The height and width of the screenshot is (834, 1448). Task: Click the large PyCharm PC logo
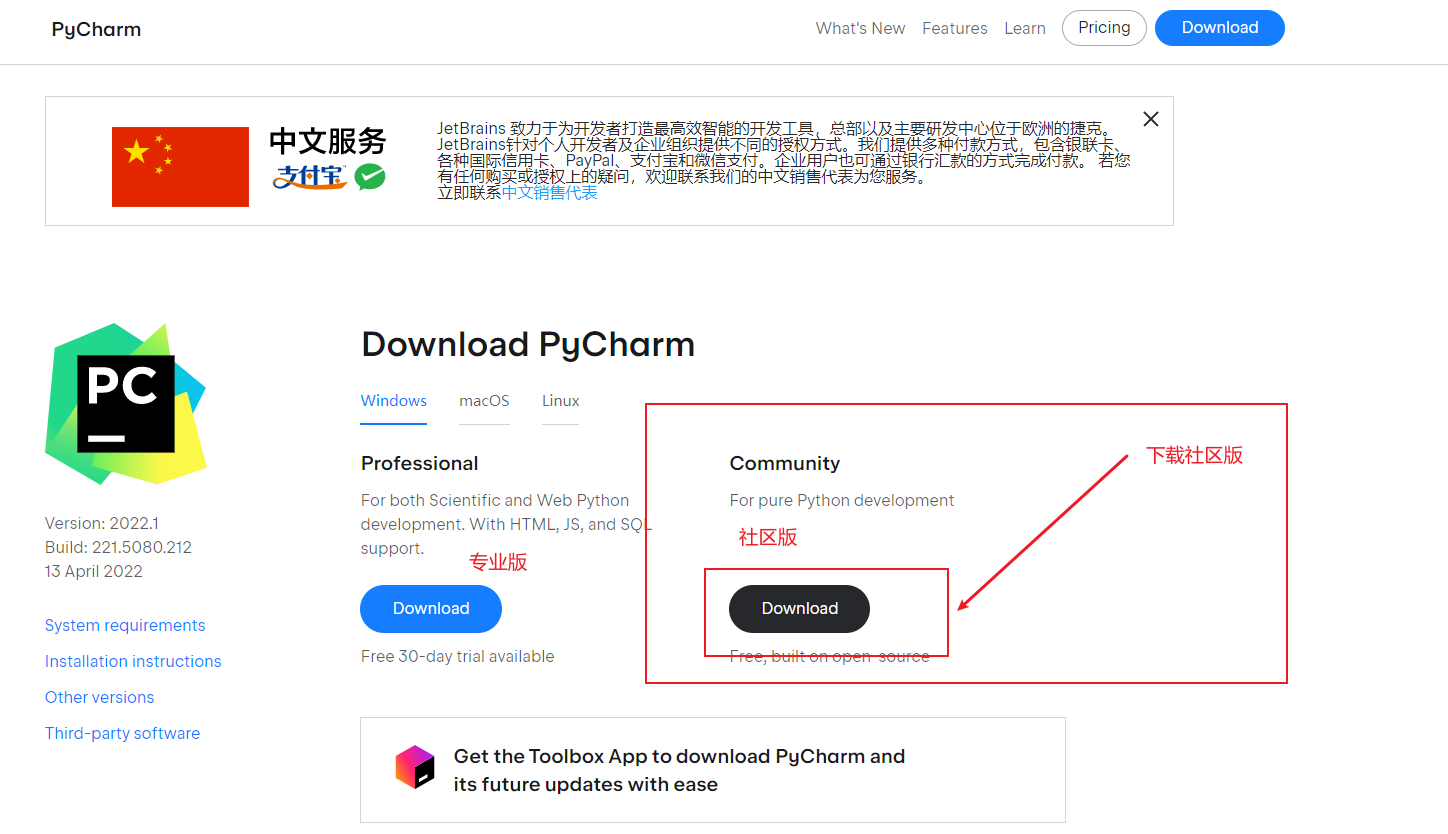pos(126,404)
